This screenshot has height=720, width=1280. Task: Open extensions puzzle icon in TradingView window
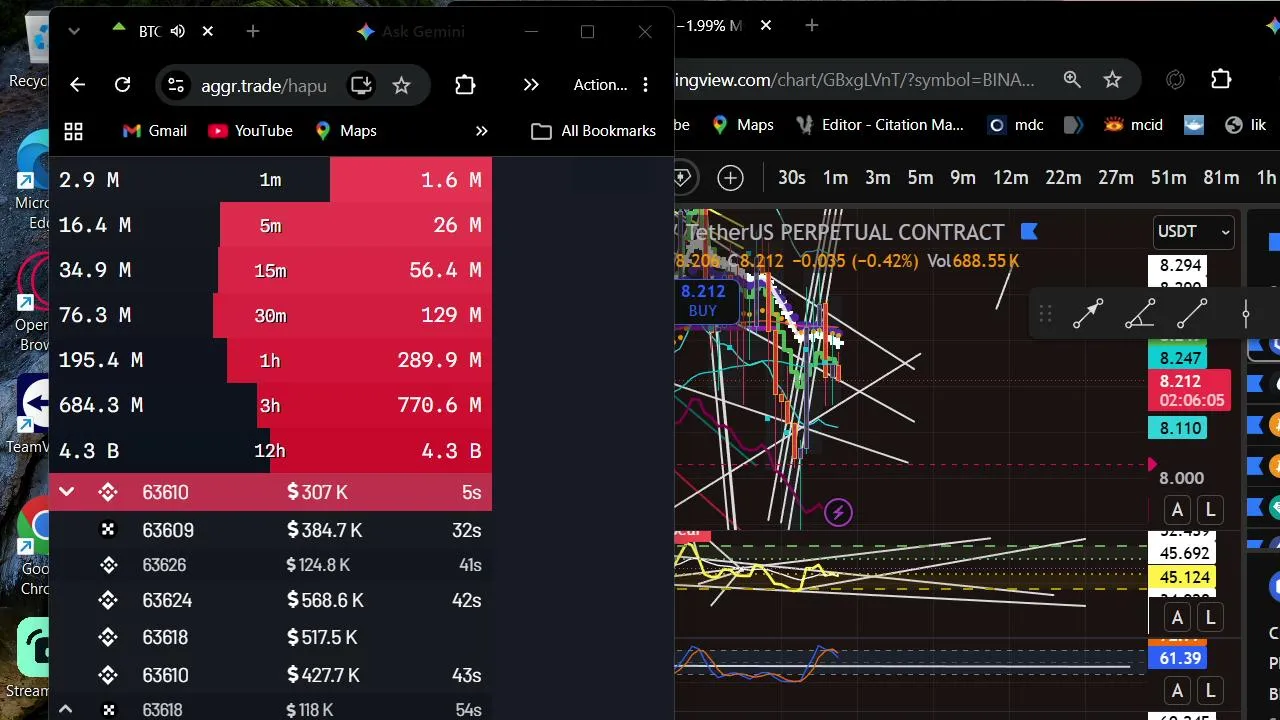[1221, 79]
